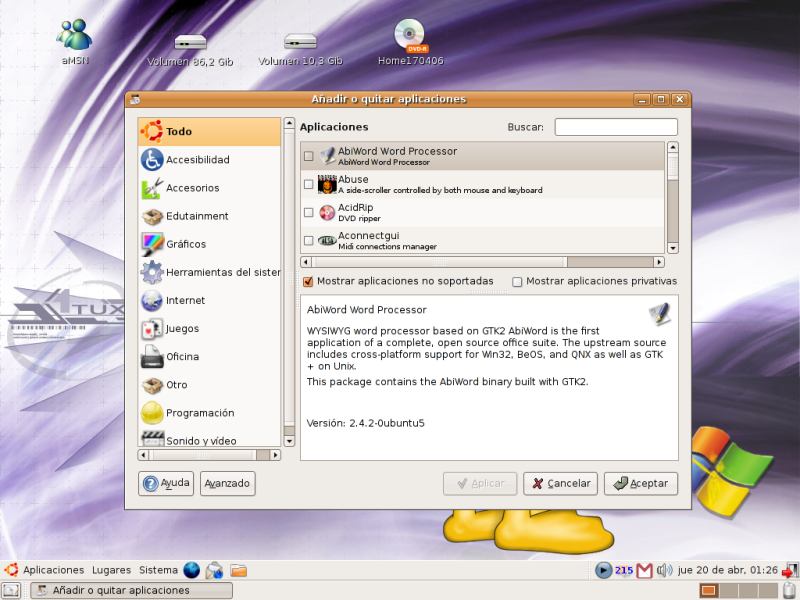Open the Sonido y vídeo category

coord(209,438)
